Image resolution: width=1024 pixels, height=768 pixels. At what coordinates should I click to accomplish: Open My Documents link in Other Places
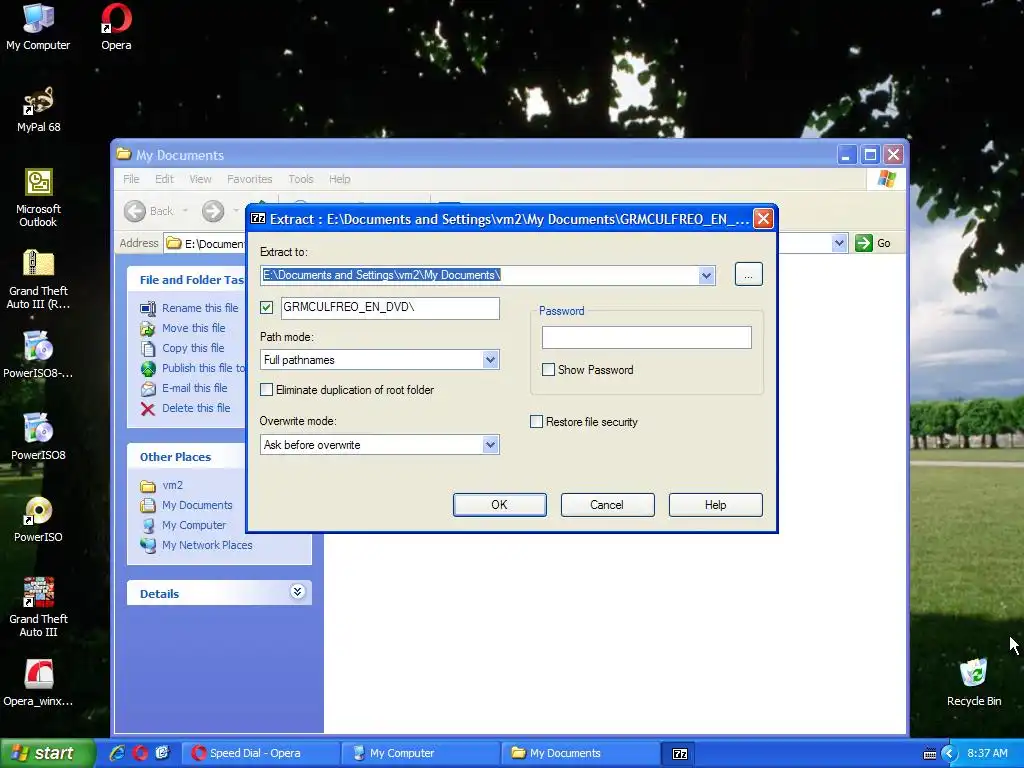(197, 505)
